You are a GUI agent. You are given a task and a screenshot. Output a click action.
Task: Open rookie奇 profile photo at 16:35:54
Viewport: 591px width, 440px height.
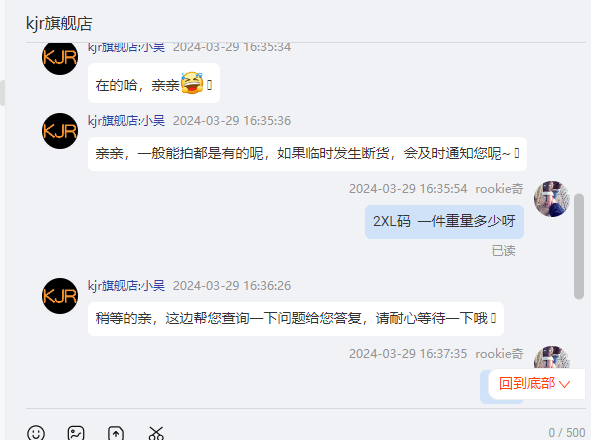point(552,199)
